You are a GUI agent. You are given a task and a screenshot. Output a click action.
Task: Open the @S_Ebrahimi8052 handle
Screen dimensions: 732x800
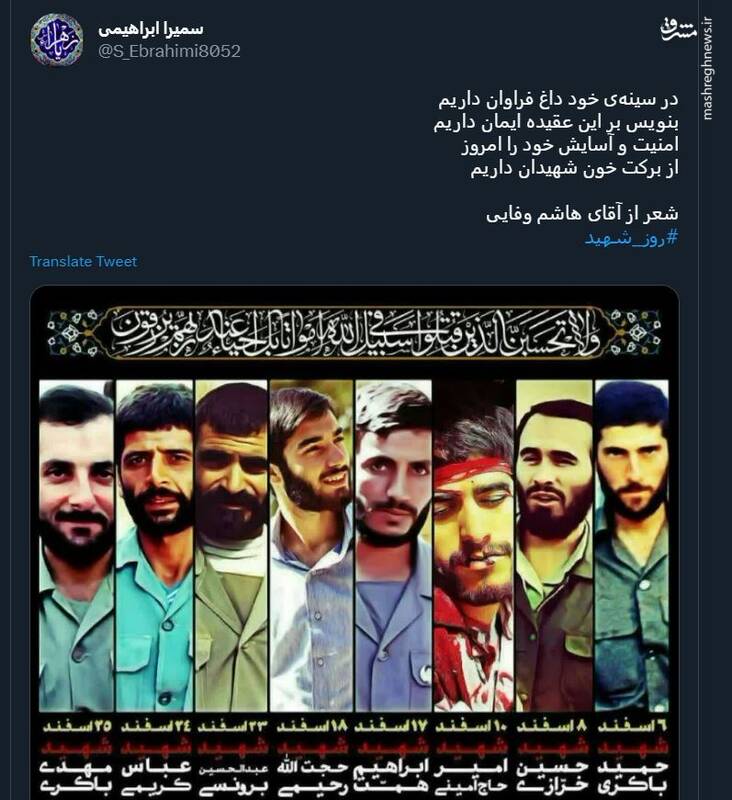point(169,51)
